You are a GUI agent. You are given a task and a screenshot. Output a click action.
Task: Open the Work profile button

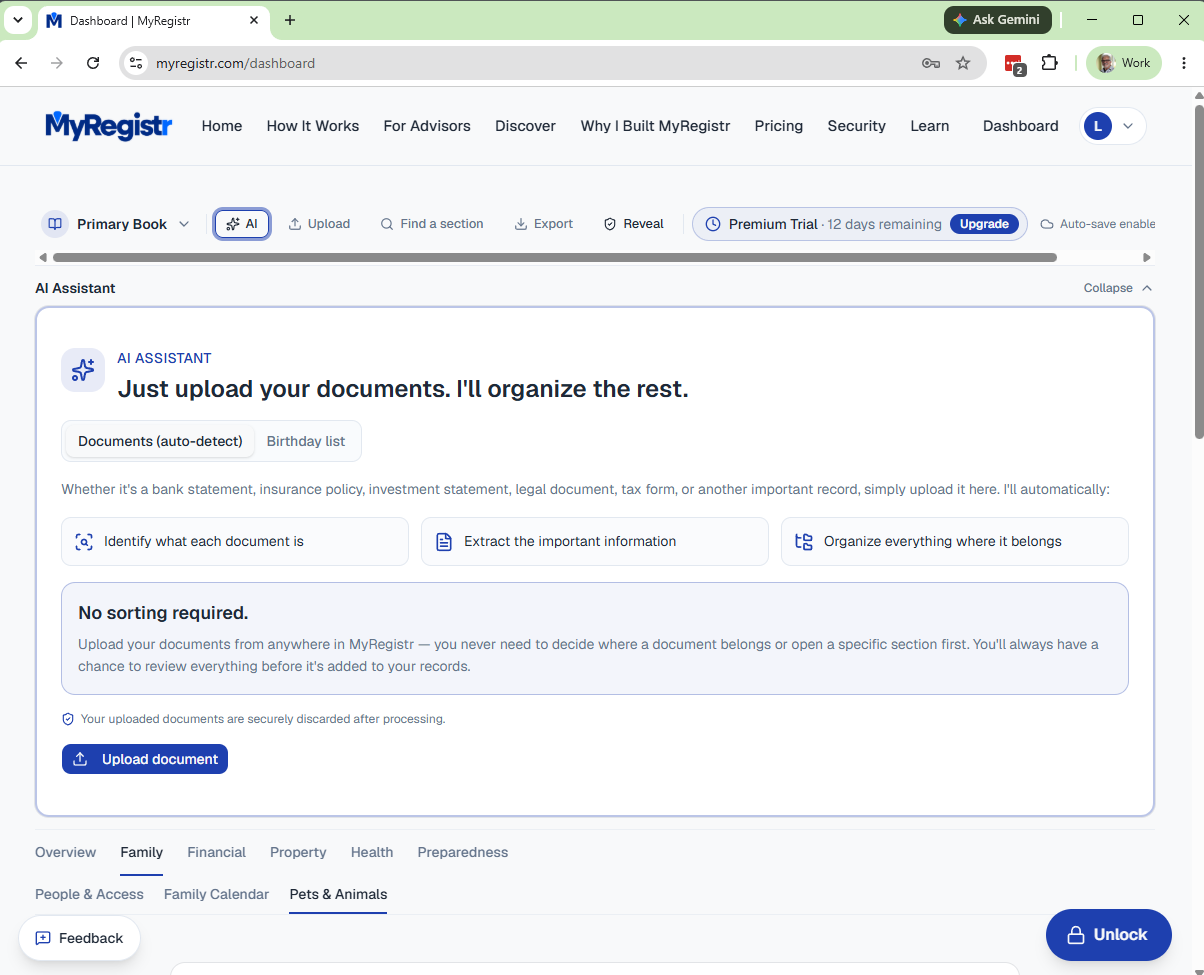point(1124,63)
